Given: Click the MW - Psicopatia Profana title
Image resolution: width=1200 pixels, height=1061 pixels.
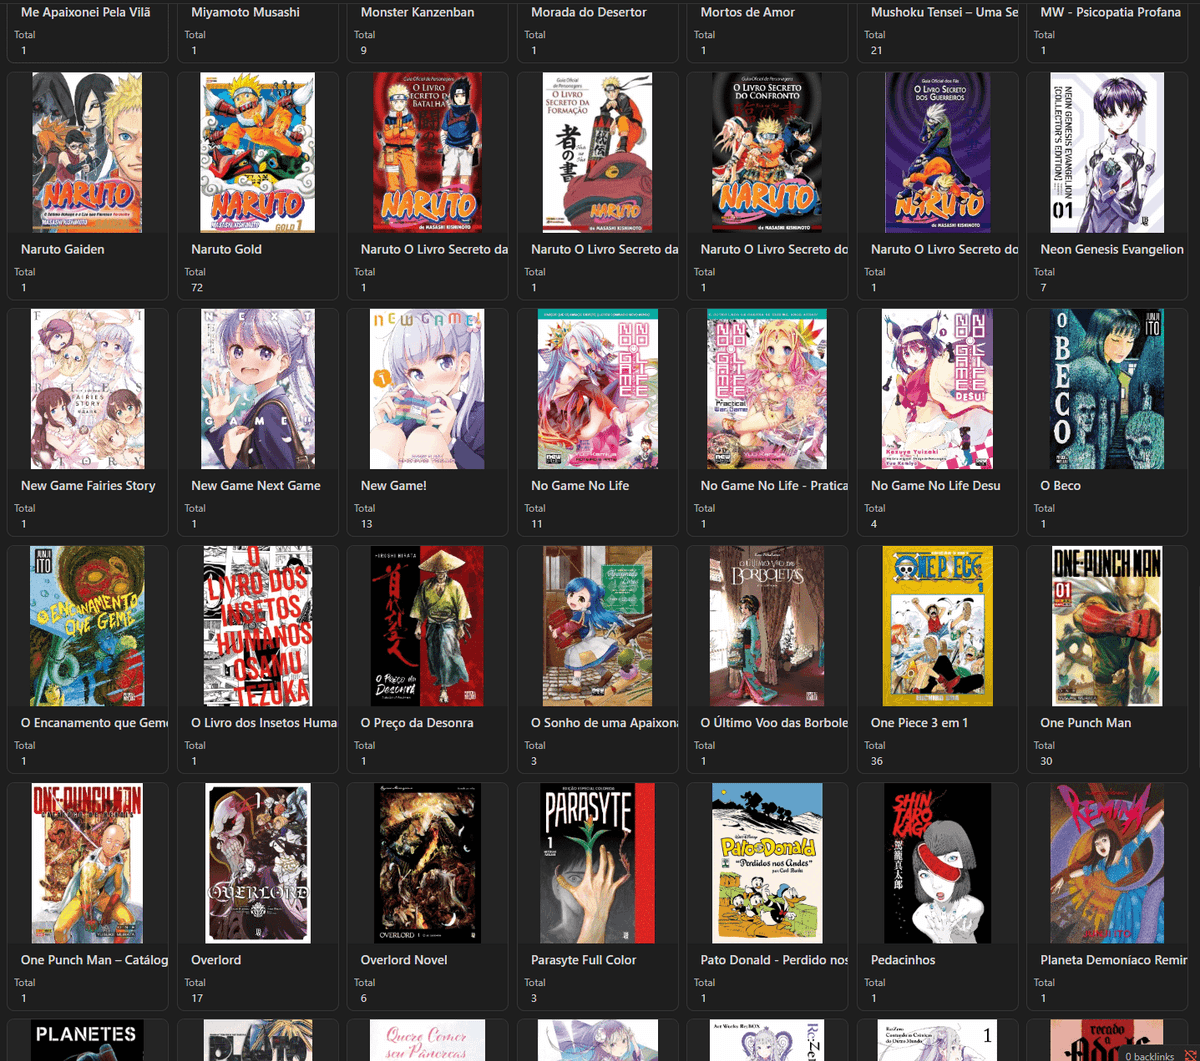Looking at the screenshot, I should click(x=1111, y=12).
